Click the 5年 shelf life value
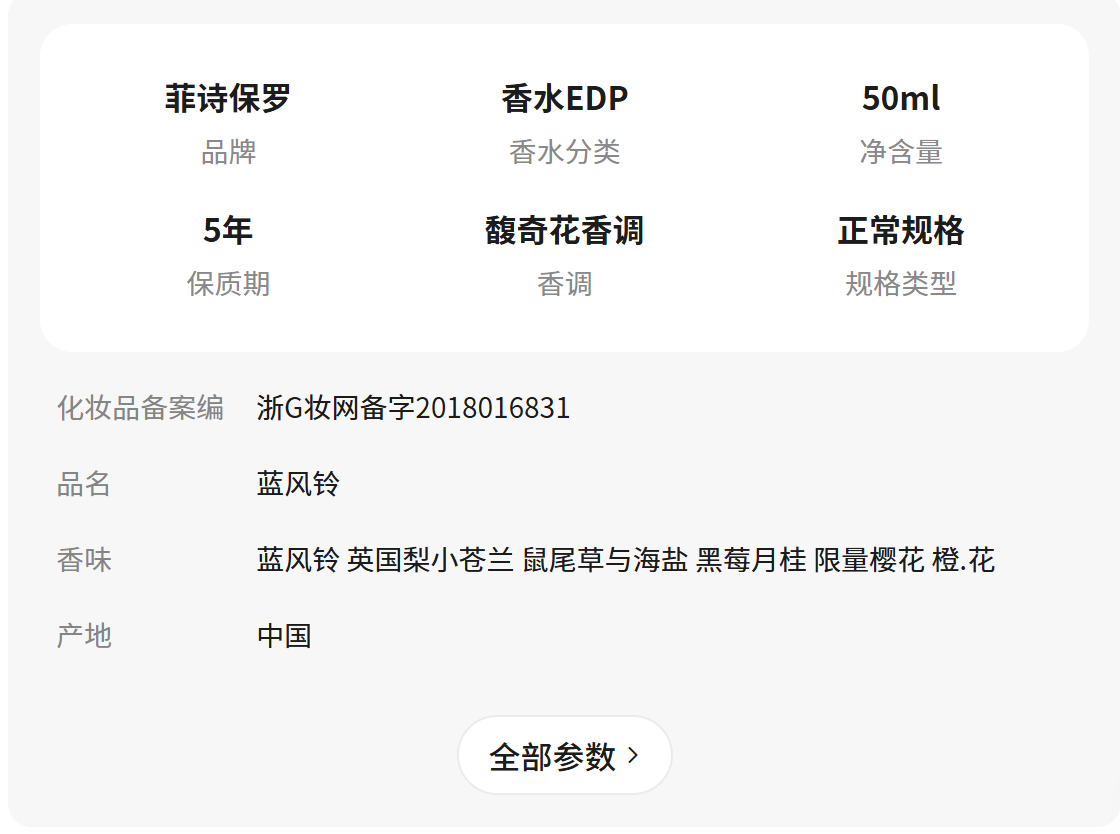The image size is (1120, 834). click(228, 231)
